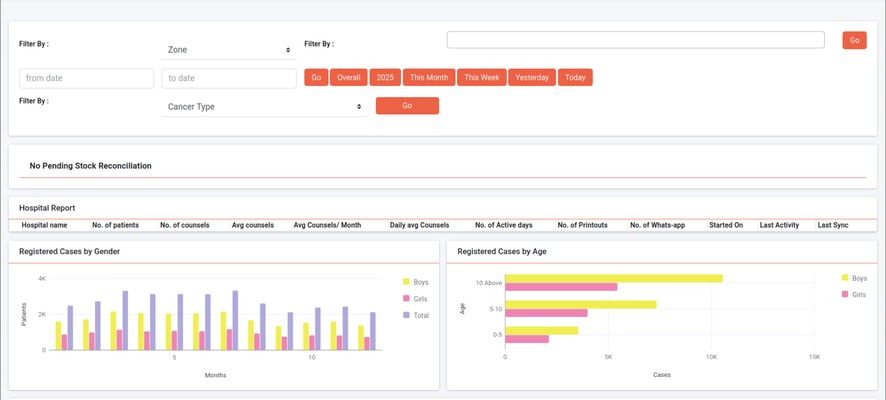The image size is (886, 400).
Task: Open the Zone filter dropdown
Action: pyautogui.click(x=228, y=49)
